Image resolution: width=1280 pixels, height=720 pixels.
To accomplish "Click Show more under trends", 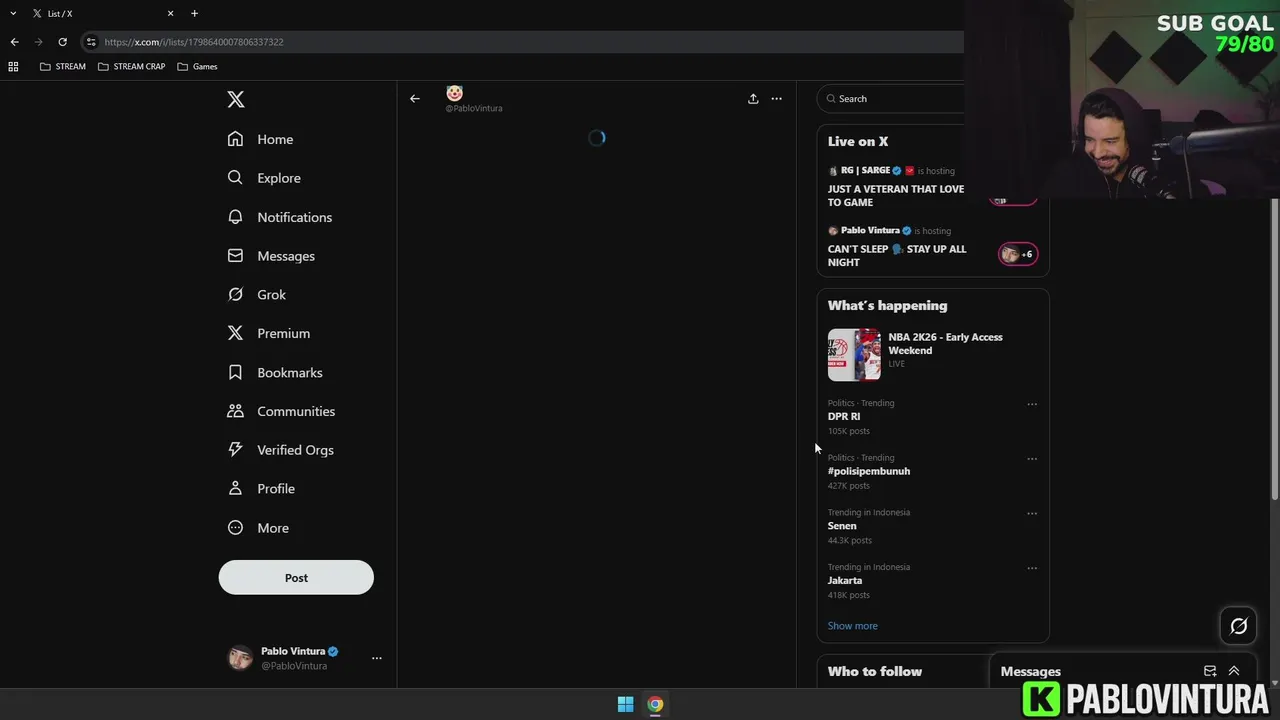I will click(x=853, y=626).
